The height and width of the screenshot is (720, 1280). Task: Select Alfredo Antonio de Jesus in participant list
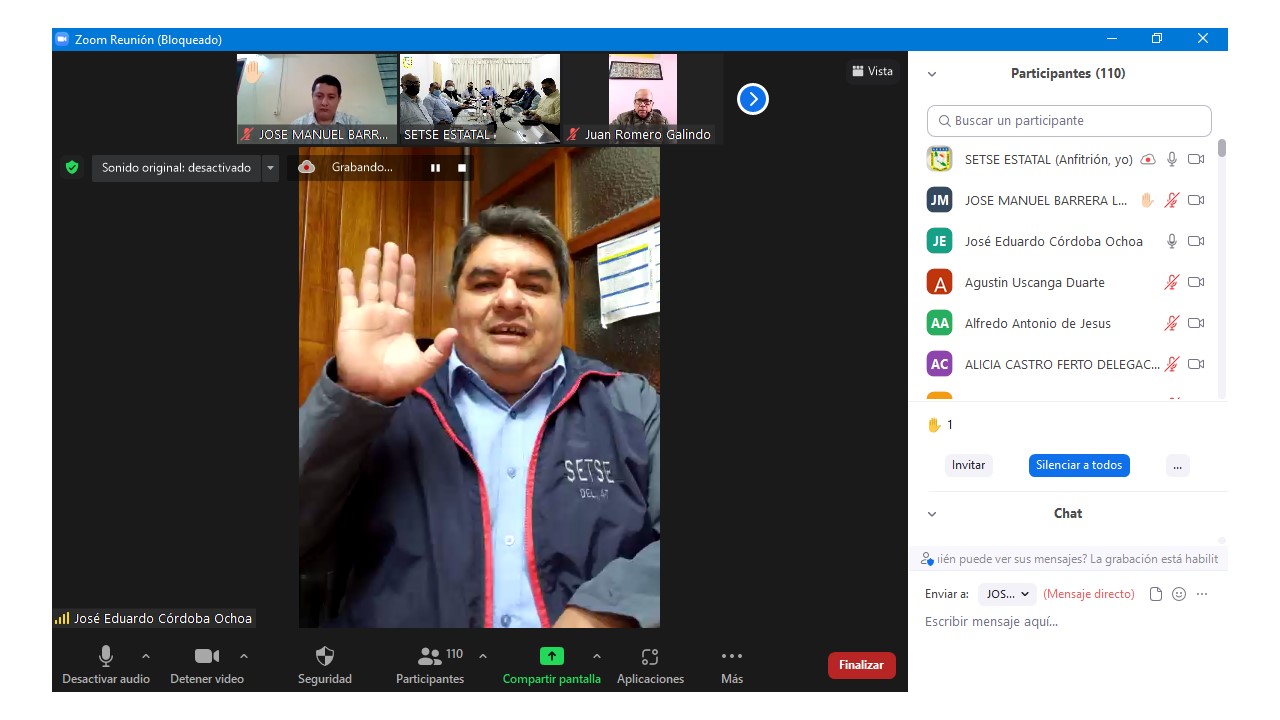pyautogui.click(x=1067, y=323)
